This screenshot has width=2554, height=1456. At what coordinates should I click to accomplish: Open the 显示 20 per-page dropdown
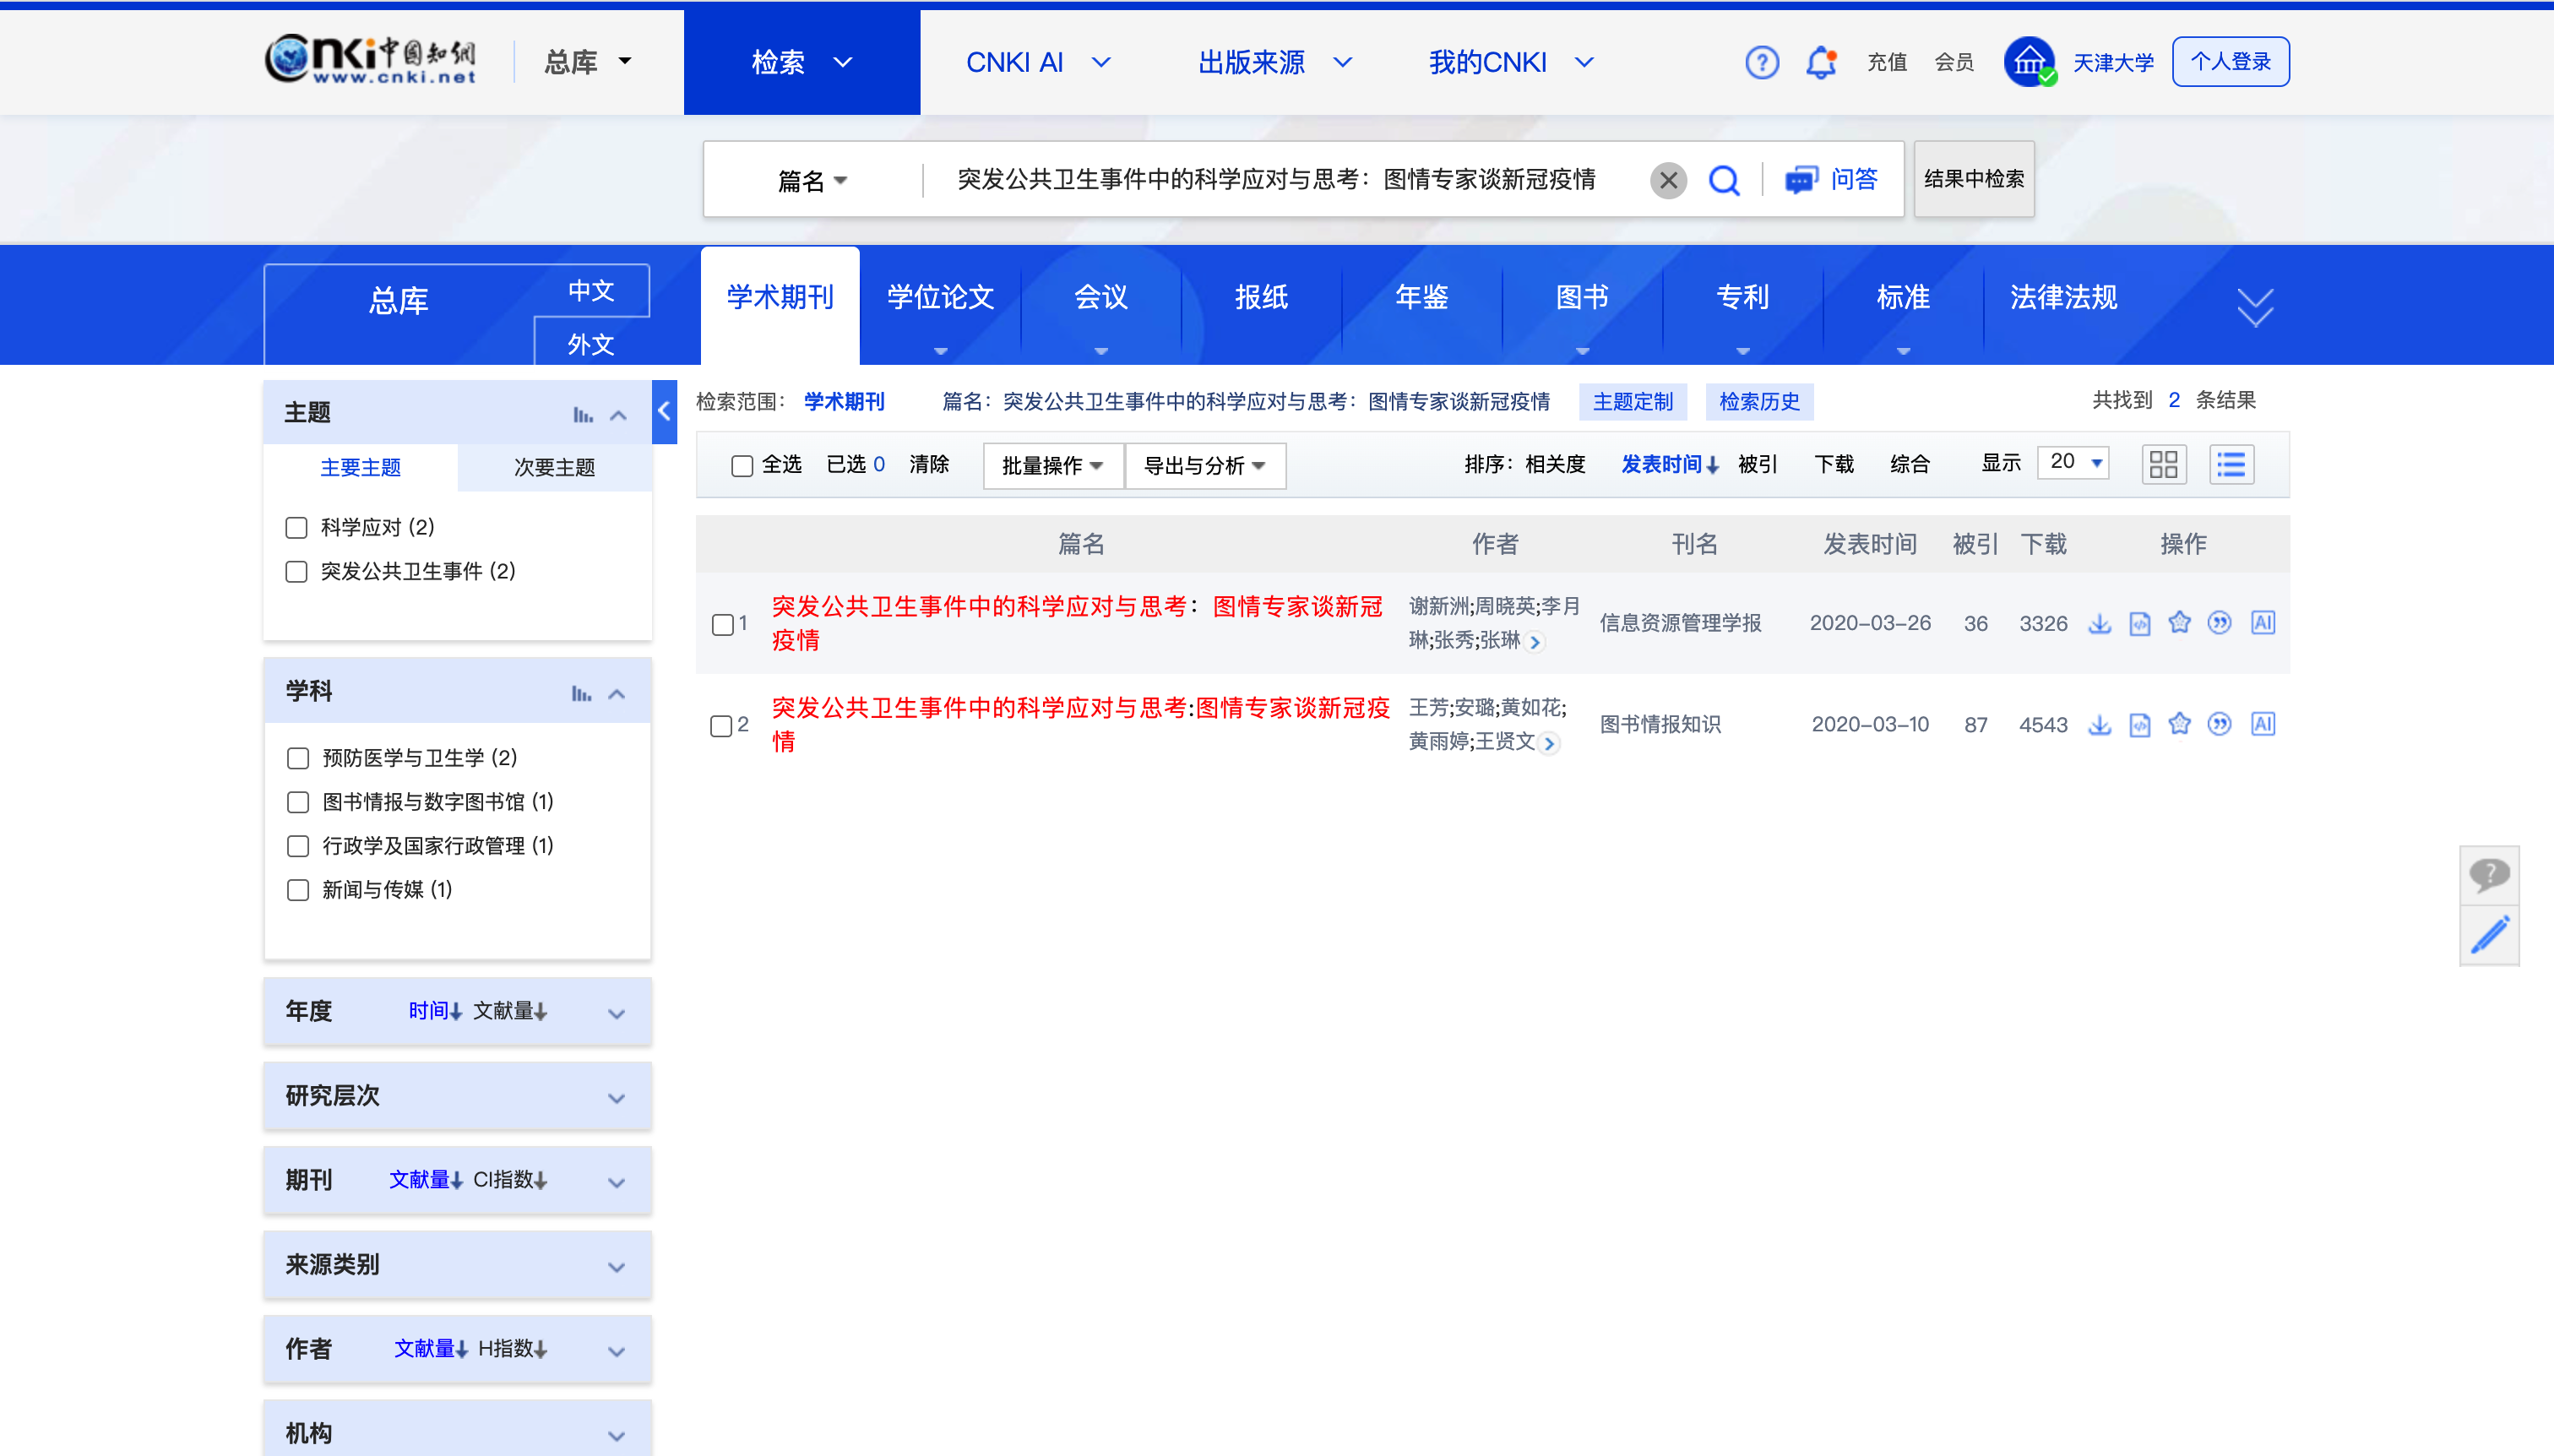[x=2075, y=462]
